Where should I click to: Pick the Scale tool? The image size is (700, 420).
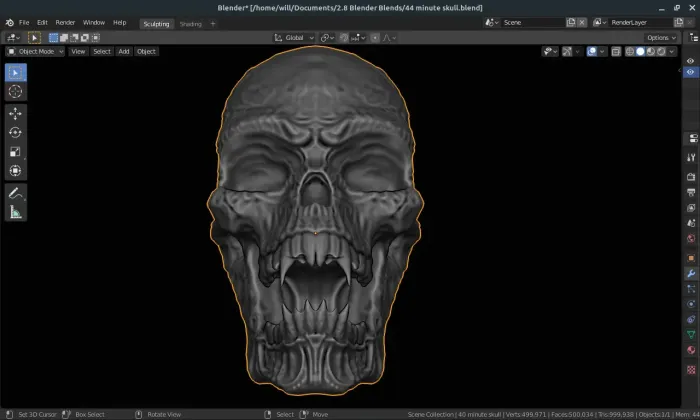pos(16,152)
